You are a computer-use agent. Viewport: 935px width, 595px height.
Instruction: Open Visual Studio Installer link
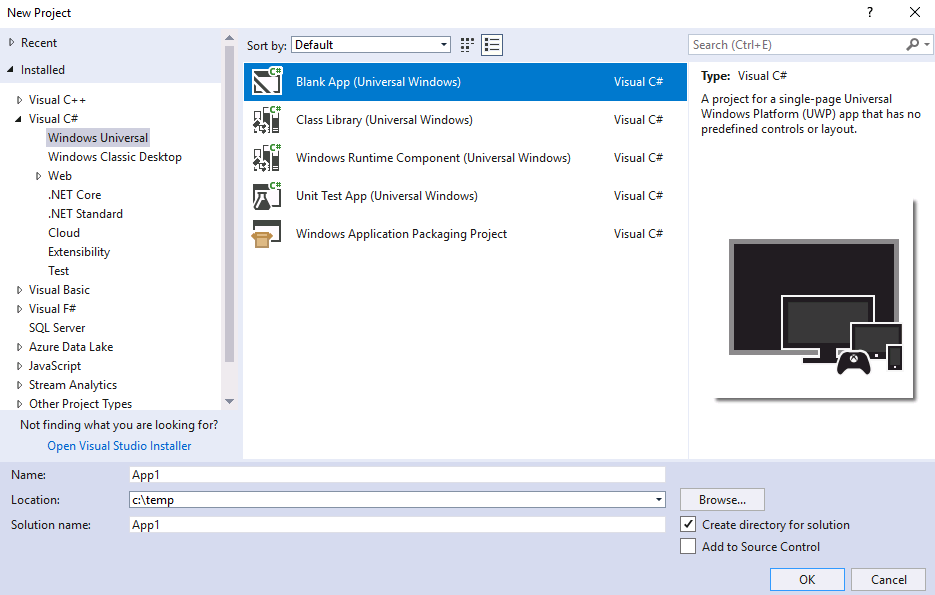coord(119,446)
